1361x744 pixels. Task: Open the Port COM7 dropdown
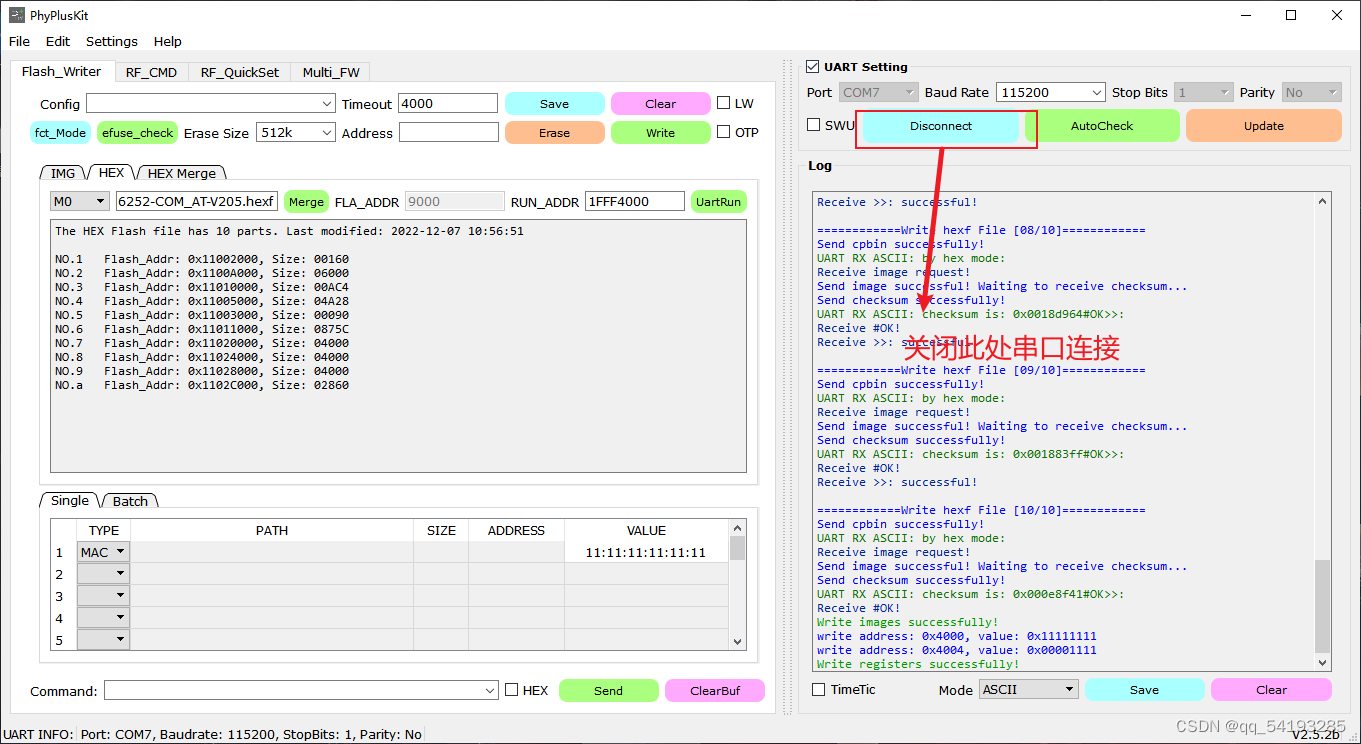877,92
